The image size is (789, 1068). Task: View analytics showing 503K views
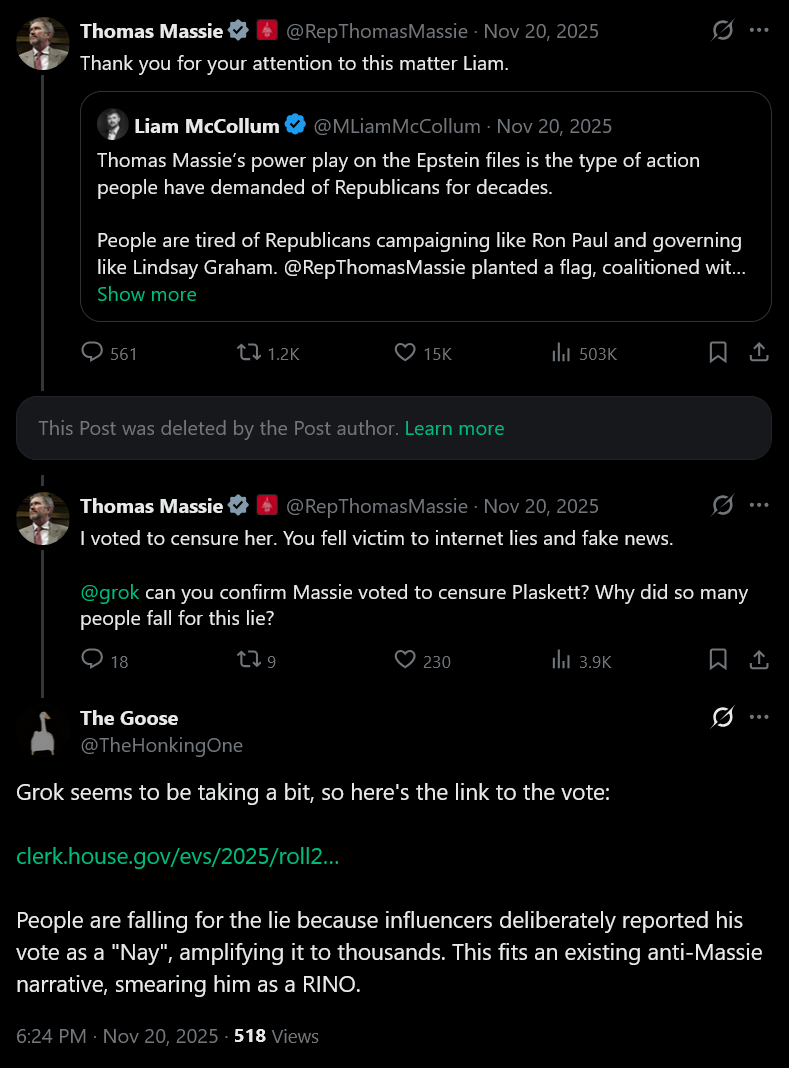562,353
